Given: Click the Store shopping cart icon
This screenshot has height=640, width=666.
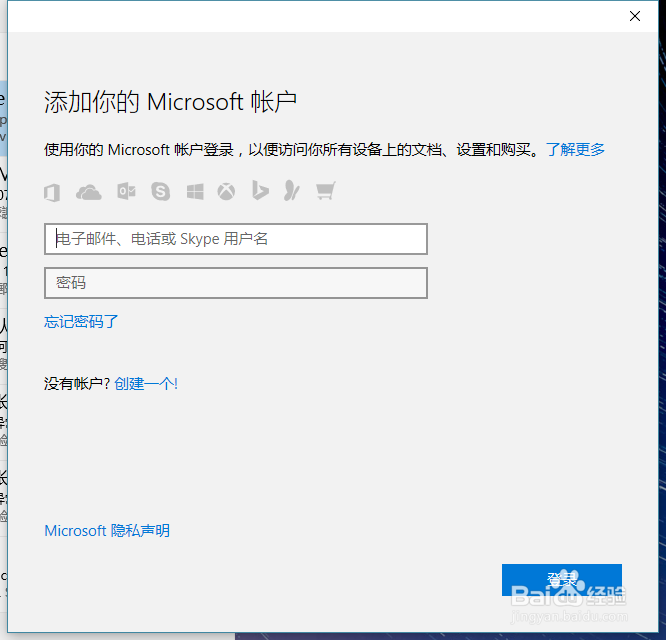Looking at the screenshot, I should [x=326, y=191].
